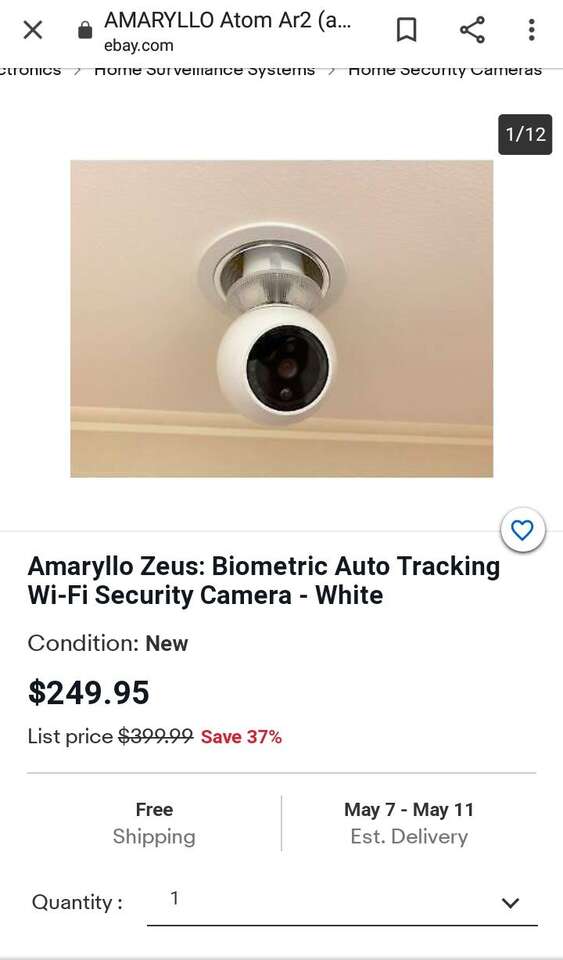Viewport: 563px width, 960px height.
Task: Add item to watchlist with heart icon
Action: pos(522,530)
